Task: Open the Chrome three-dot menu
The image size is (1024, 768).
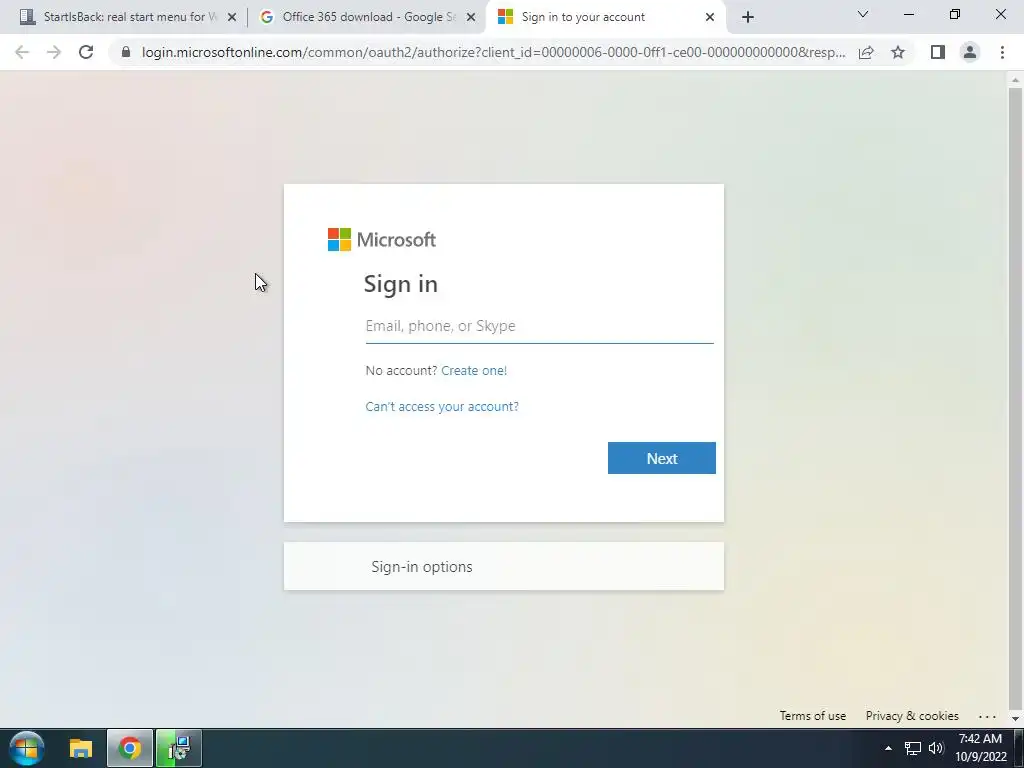Action: [1002, 52]
